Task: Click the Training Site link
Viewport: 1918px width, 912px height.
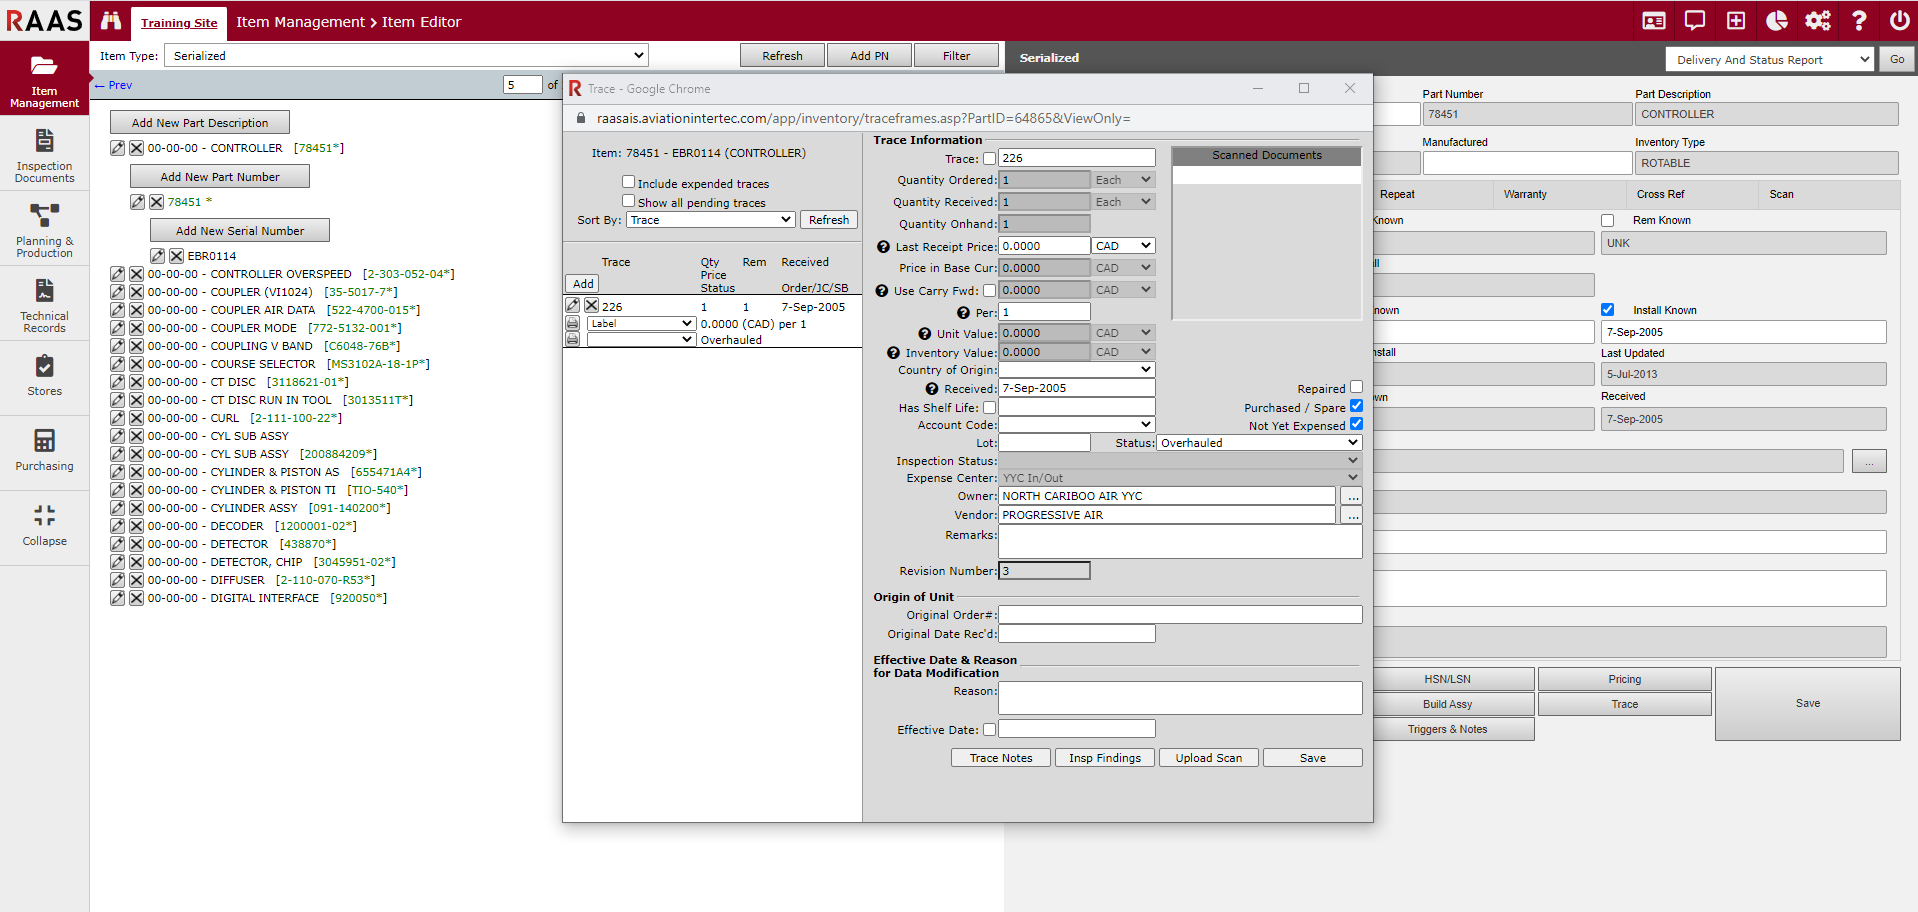Action: 179,23
